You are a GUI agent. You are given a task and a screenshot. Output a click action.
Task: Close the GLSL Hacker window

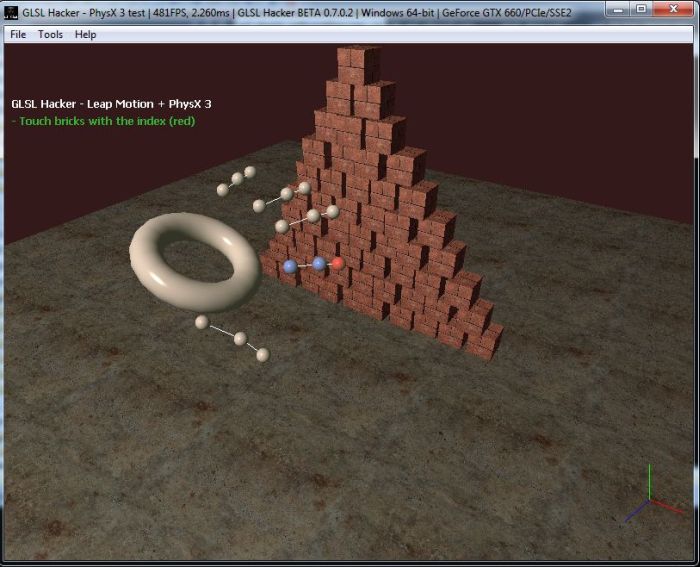click(x=674, y=9)
